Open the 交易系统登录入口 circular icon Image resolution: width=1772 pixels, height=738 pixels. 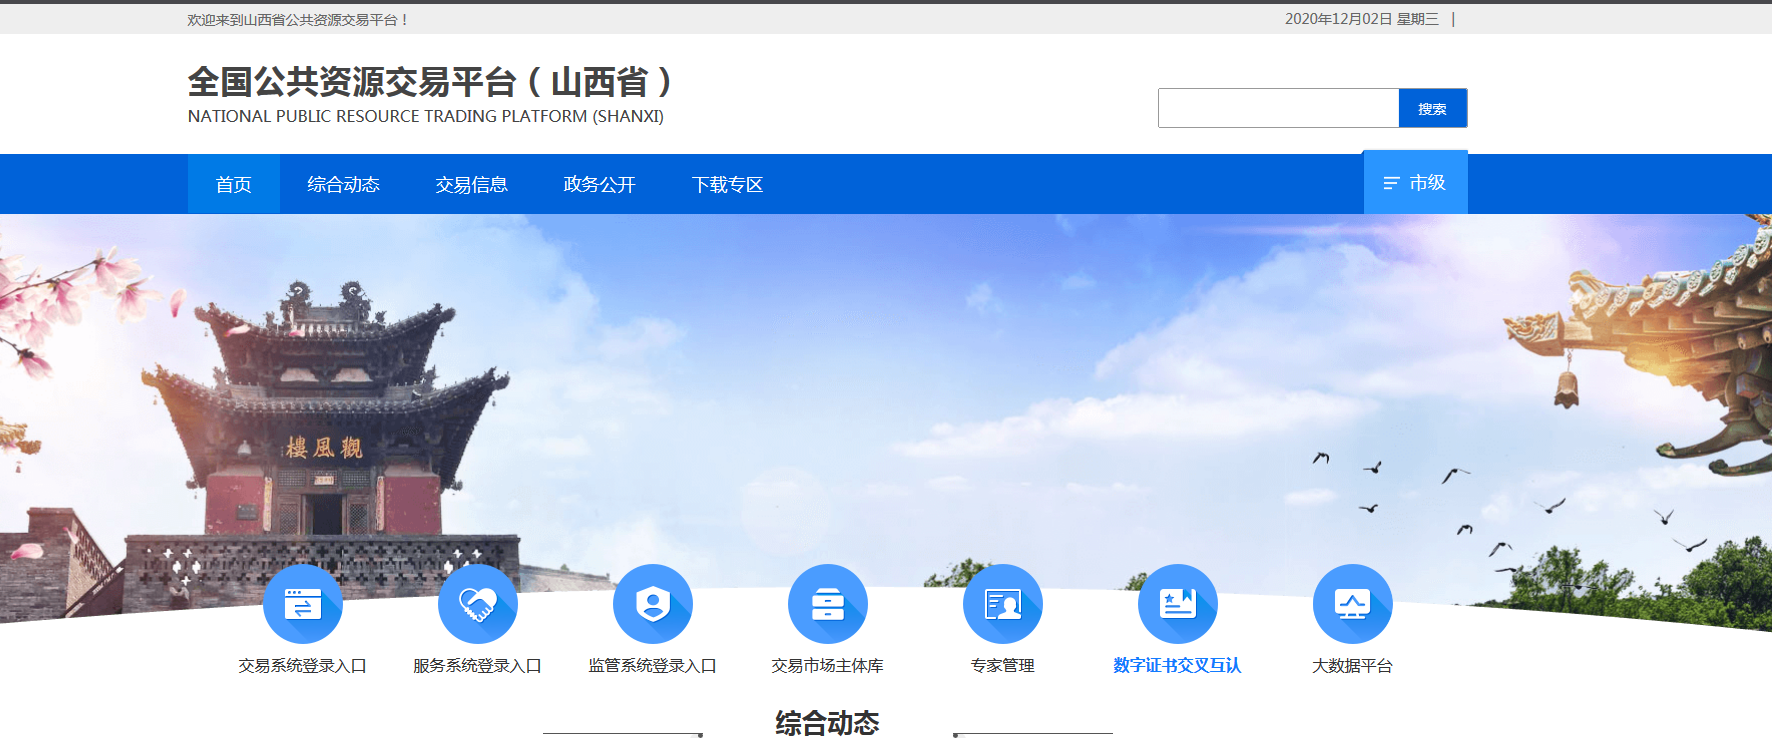[x=302, y=604]
